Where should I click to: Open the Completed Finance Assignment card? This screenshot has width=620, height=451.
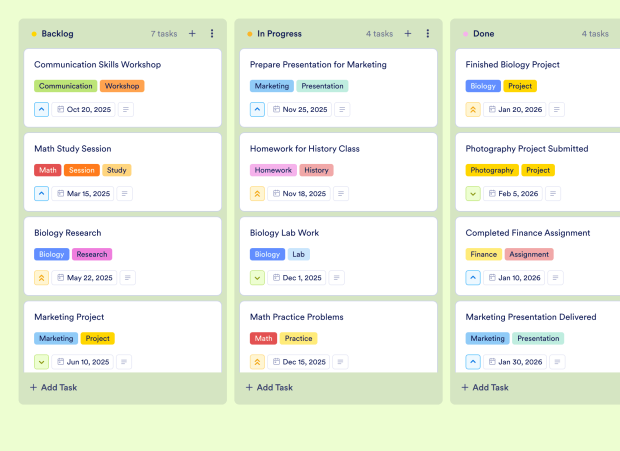click(x=527, y=233)
